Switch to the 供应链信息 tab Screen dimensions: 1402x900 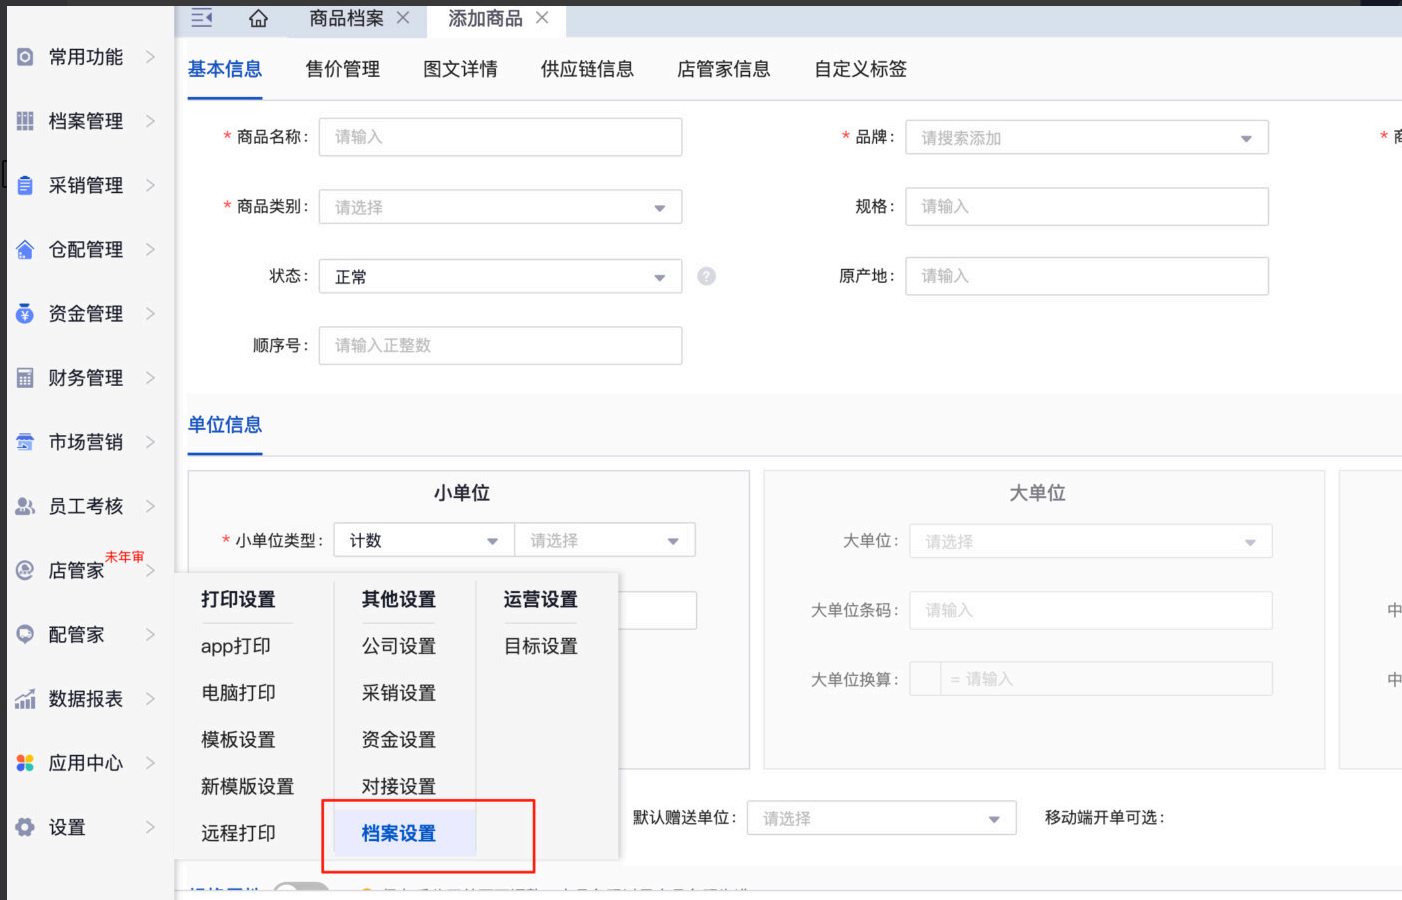tap(587, 69)
